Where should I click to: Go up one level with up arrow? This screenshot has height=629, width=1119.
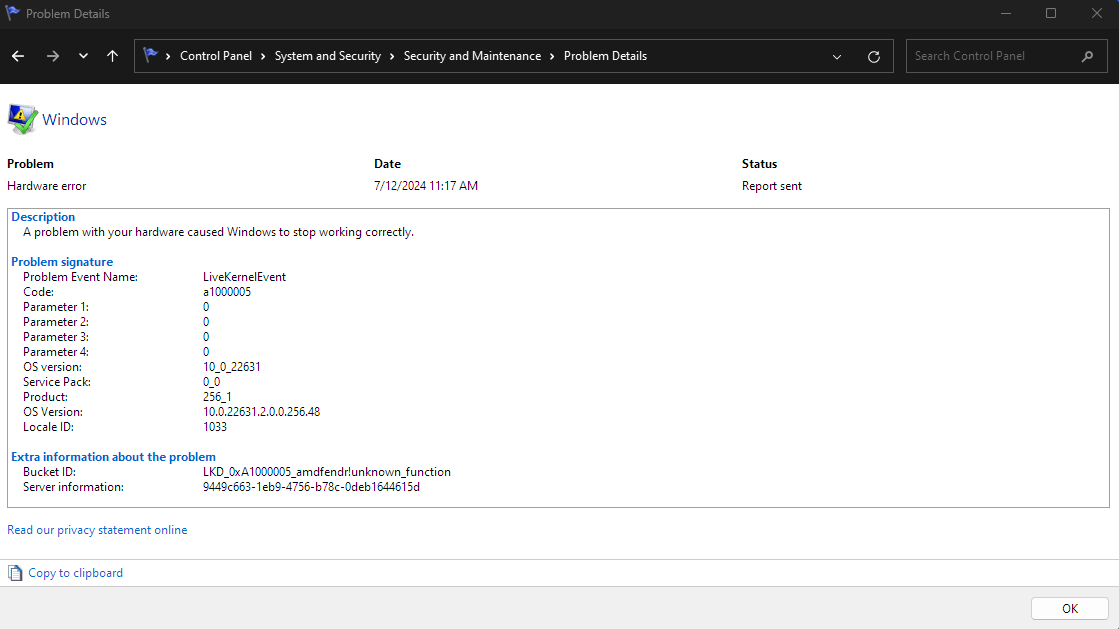pos(113,56)
